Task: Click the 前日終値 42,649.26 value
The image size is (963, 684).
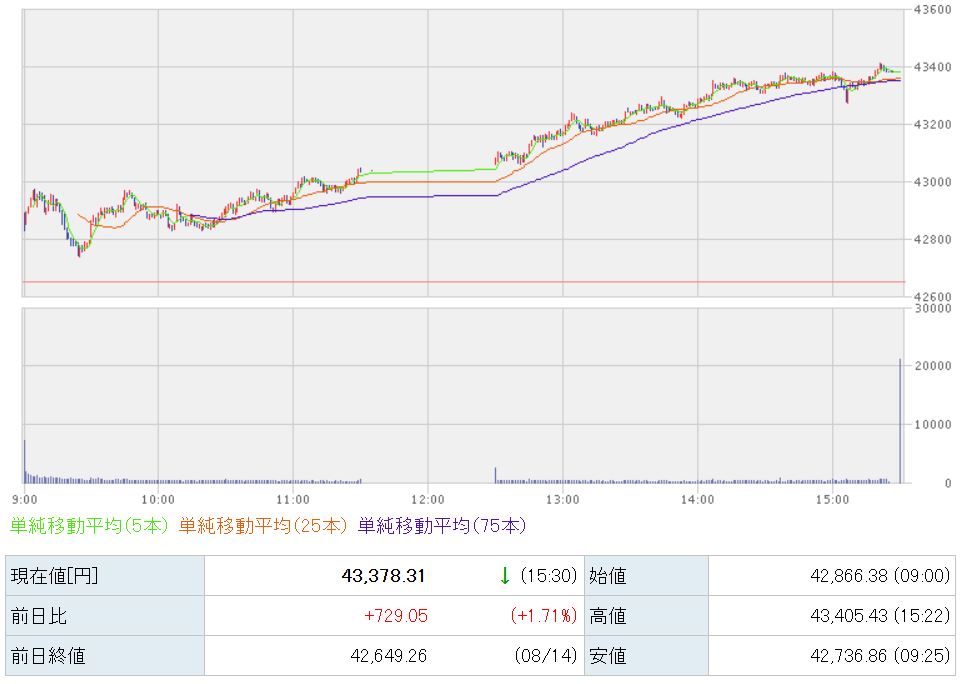Action: pyautogui.click(x=388, y=656)
